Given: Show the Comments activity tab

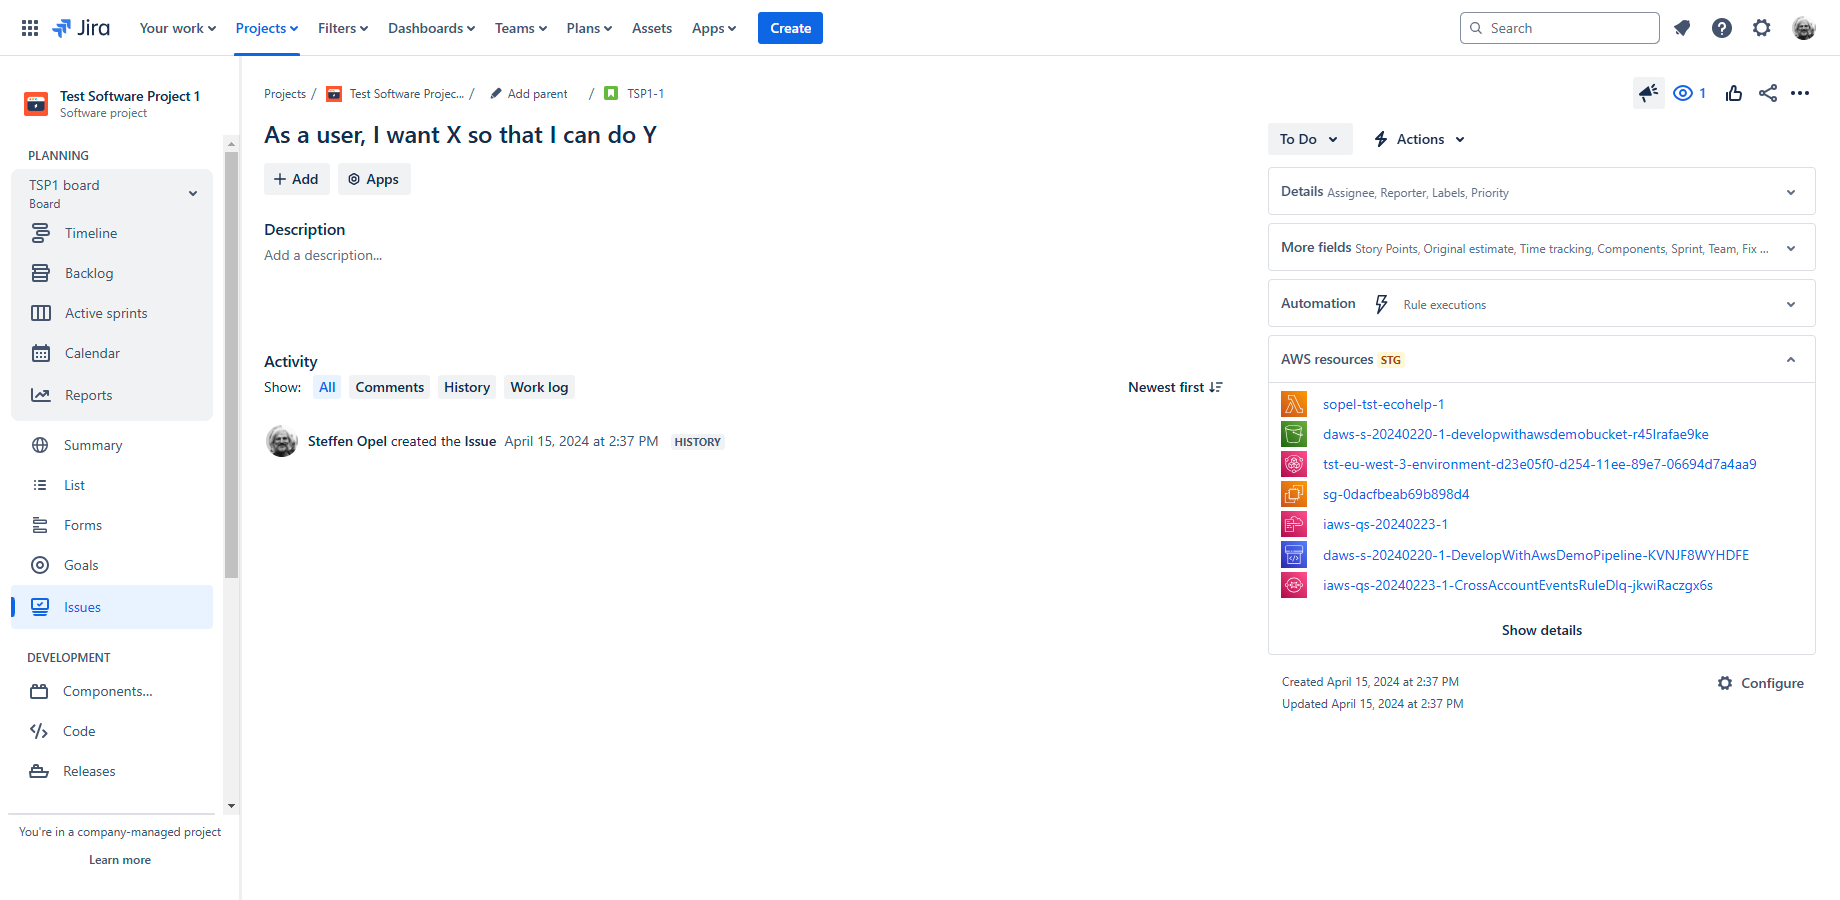Looking at the screenshot, I should coord(390,387).
